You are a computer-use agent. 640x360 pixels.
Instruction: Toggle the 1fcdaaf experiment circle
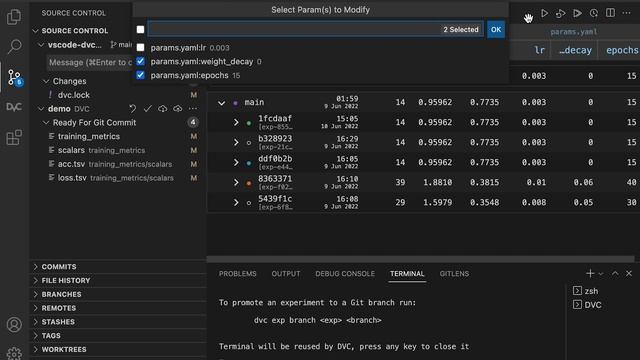coord(249,123)
